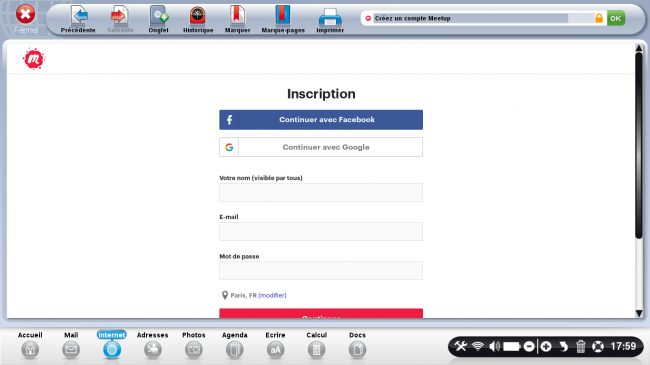Click the page scroll down arrow
The height and width of the screenshot is (365, 650).
639,314
